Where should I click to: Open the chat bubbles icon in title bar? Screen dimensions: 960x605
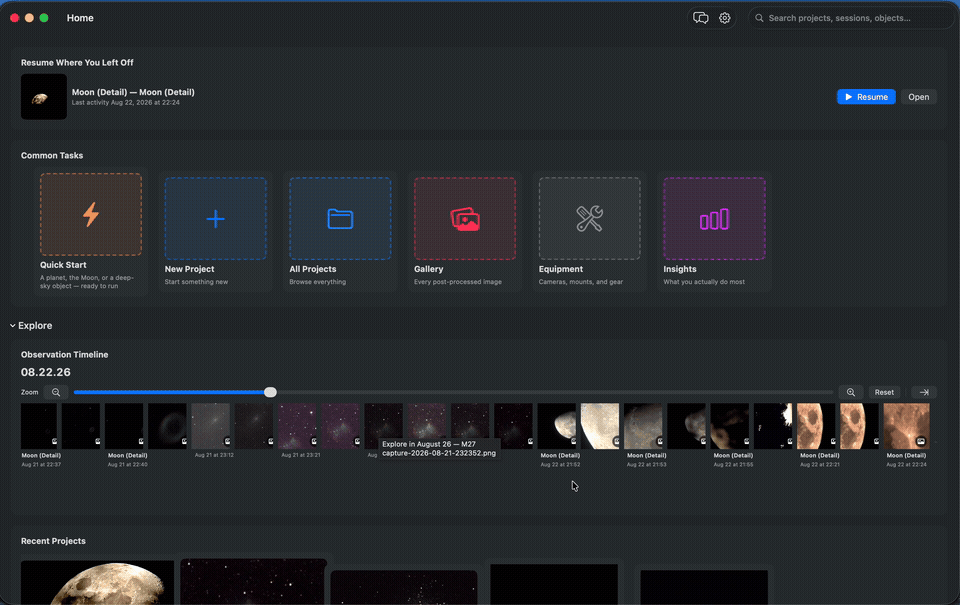pos(700,18)
